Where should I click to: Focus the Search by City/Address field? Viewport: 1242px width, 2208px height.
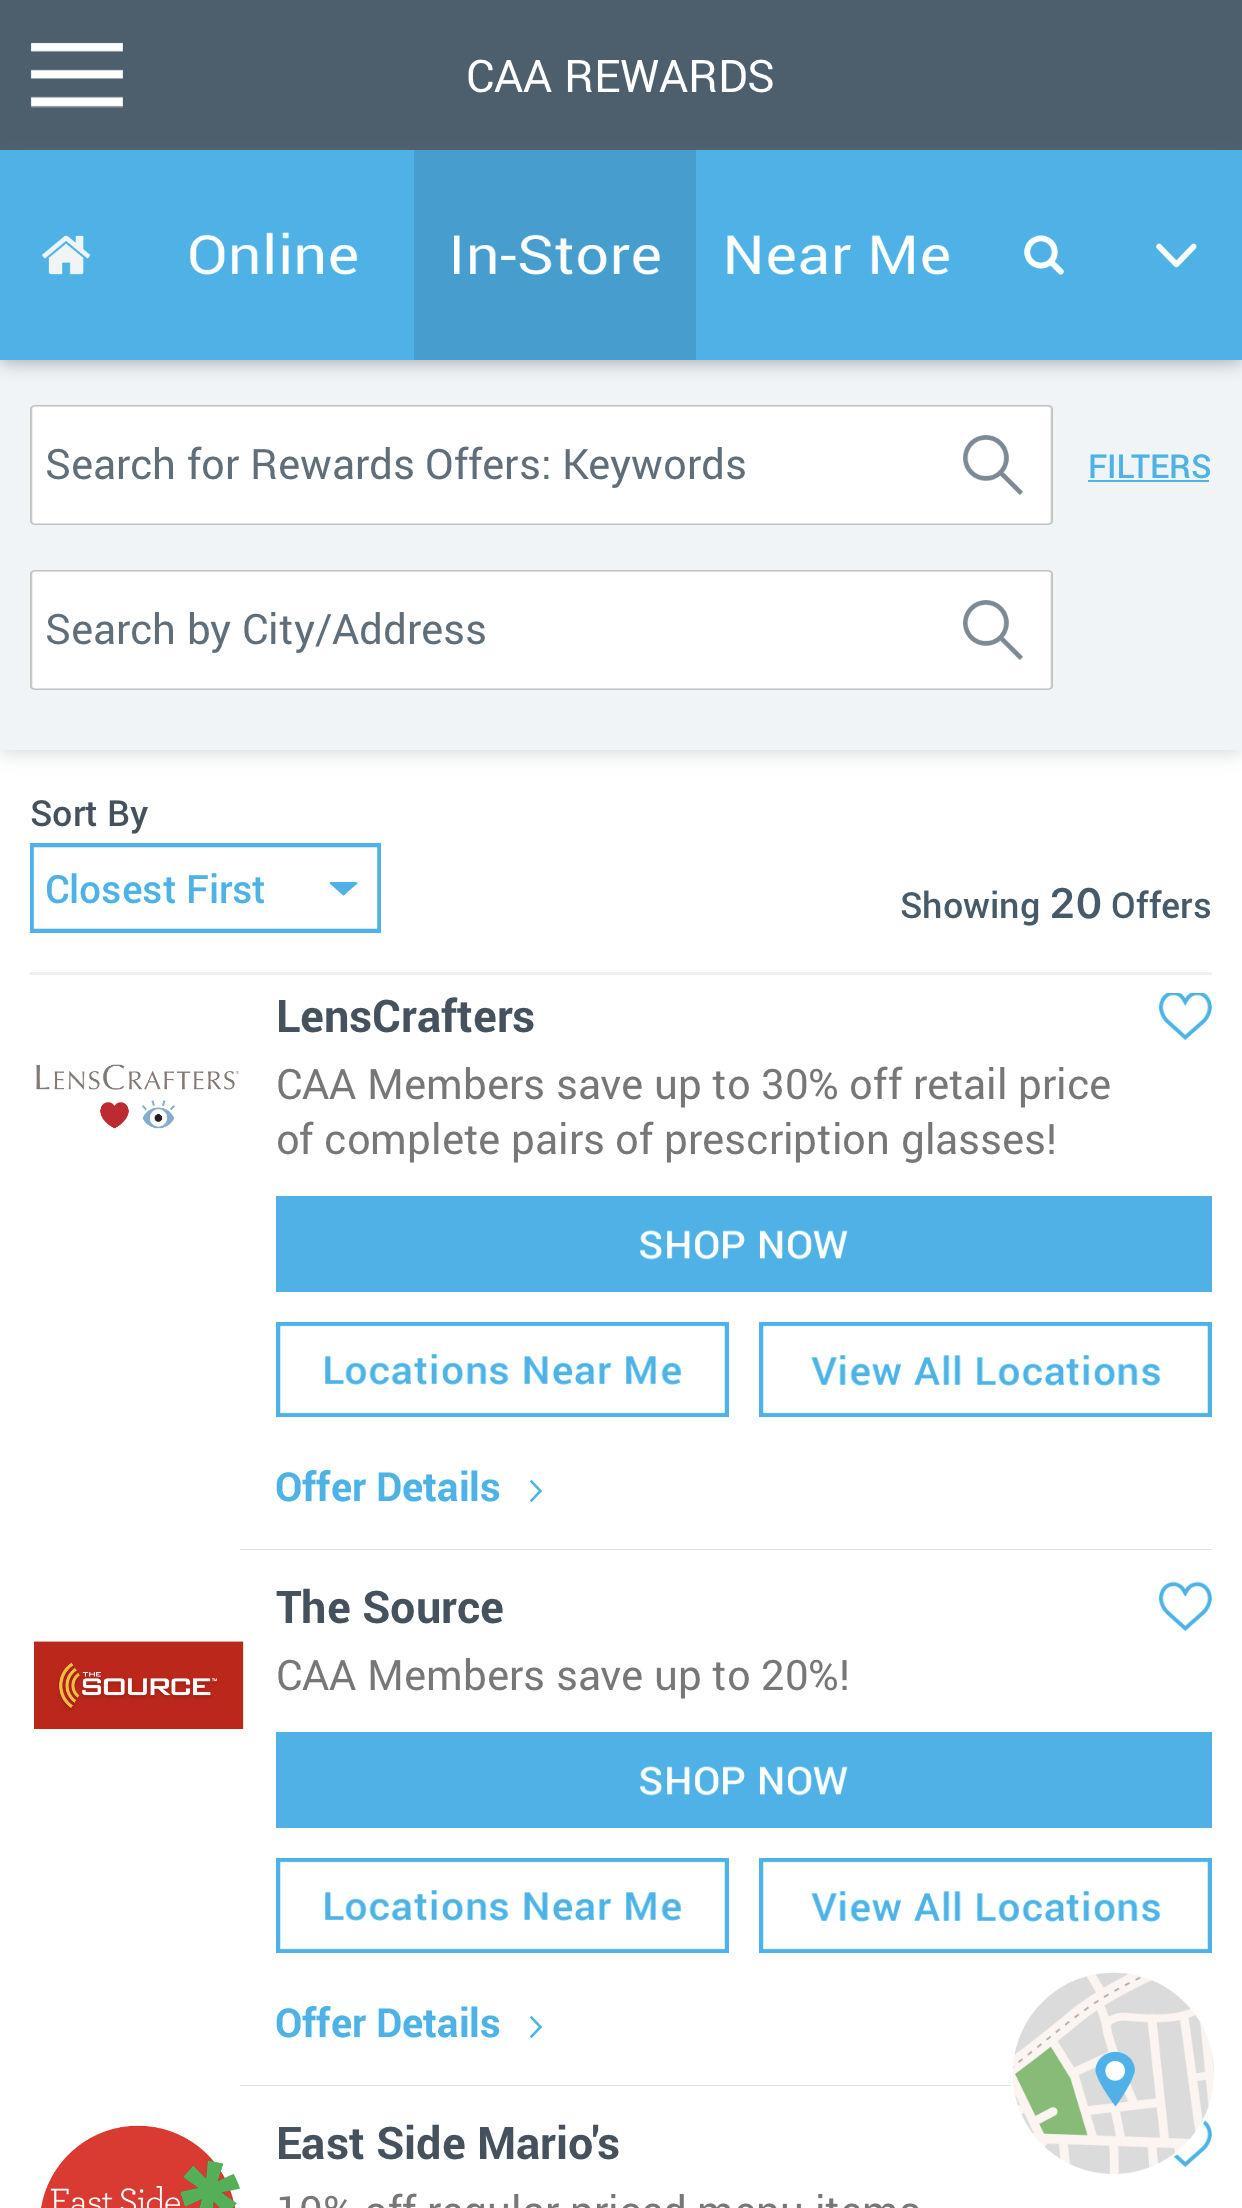[490, 630]
